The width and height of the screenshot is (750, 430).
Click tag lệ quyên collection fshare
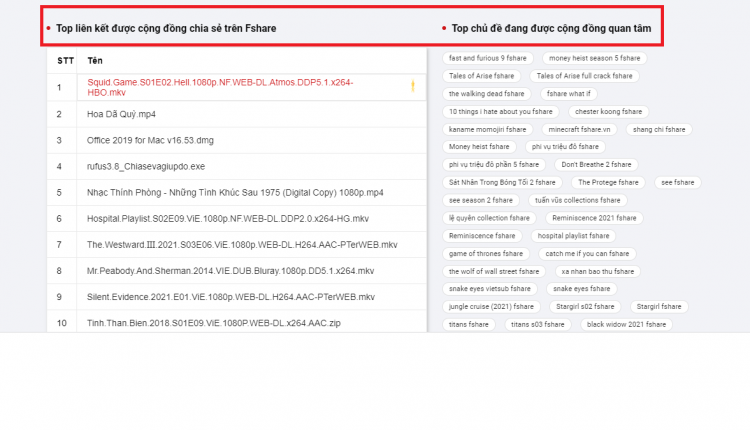[489, 218]
